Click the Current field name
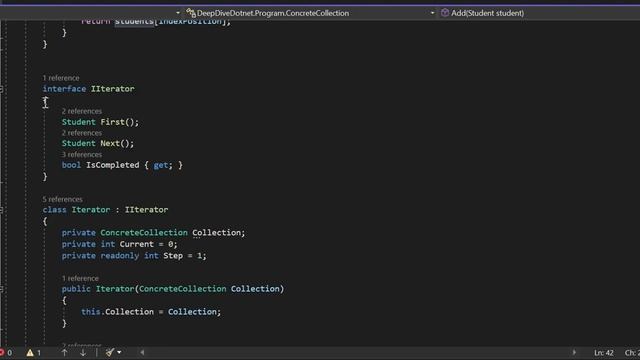This screenshot has width=640, height=360. [137, 244]
